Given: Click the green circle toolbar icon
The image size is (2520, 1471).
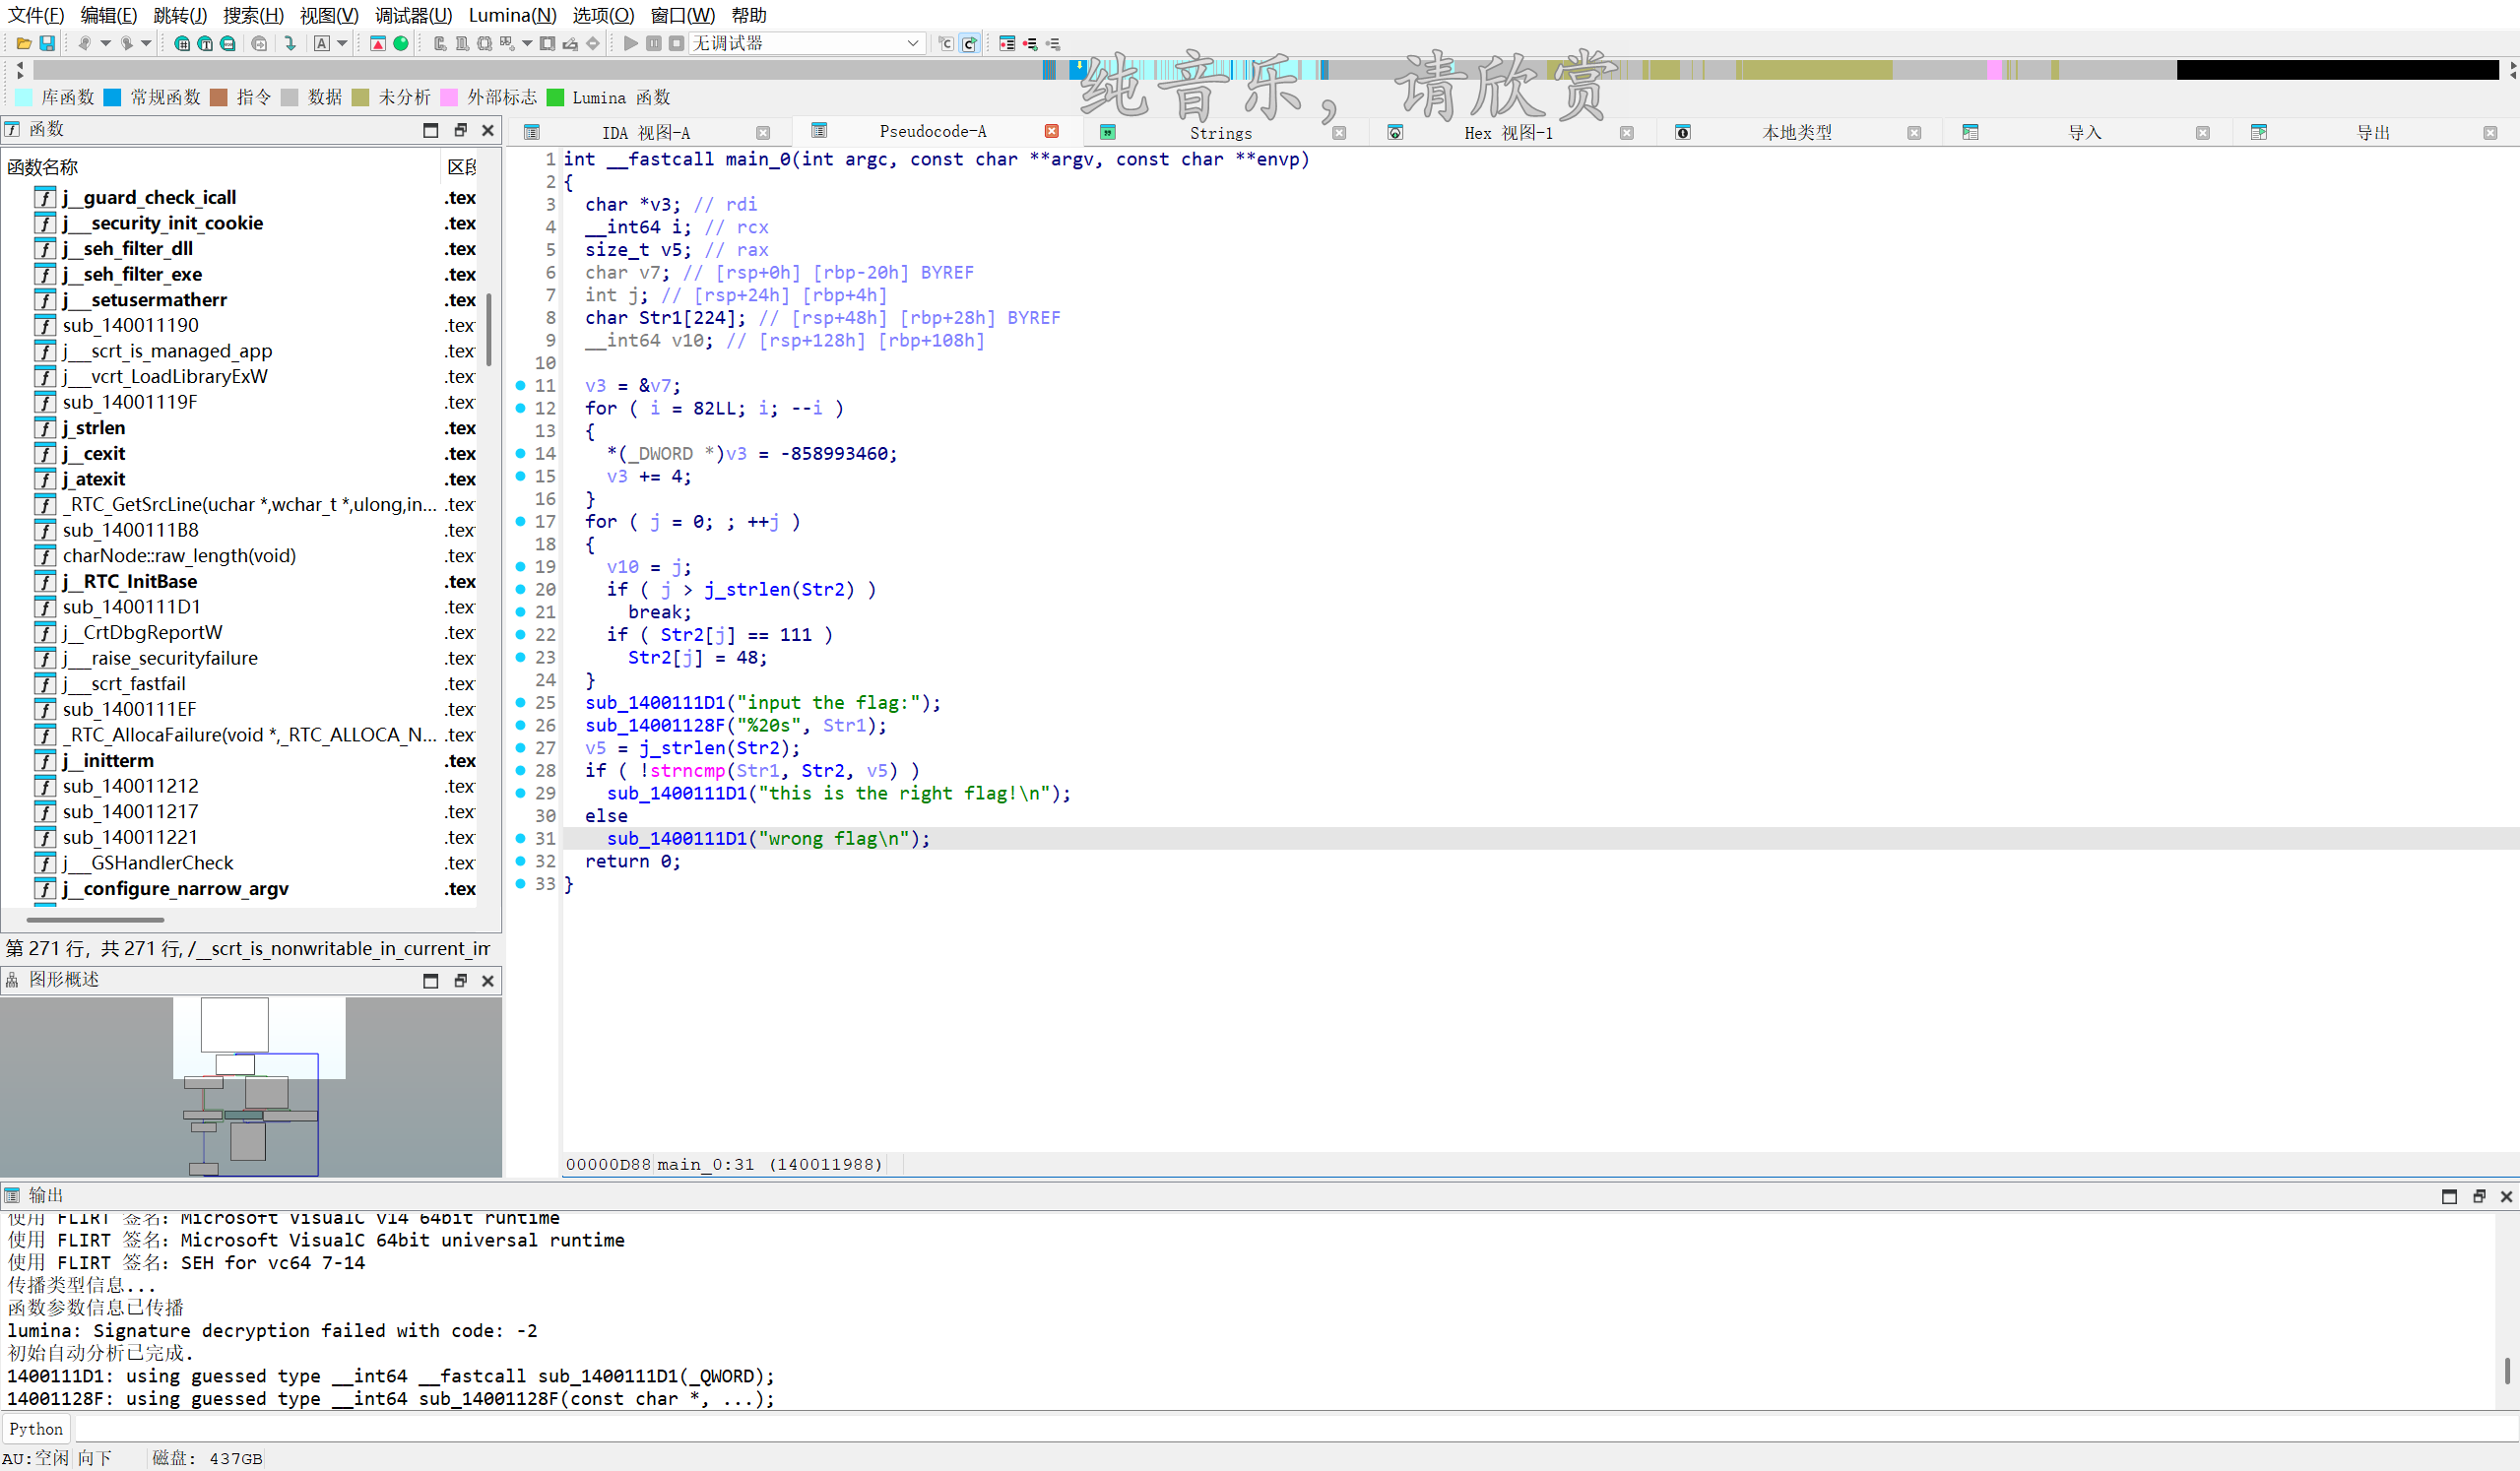Looking at the screenshot, I should 401,43.
